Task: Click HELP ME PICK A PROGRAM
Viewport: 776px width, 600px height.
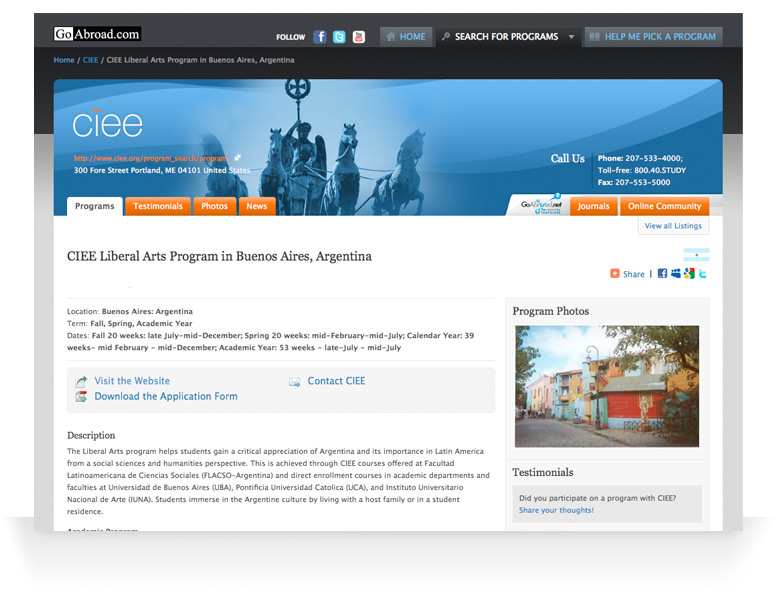Action: coord(653,37)
